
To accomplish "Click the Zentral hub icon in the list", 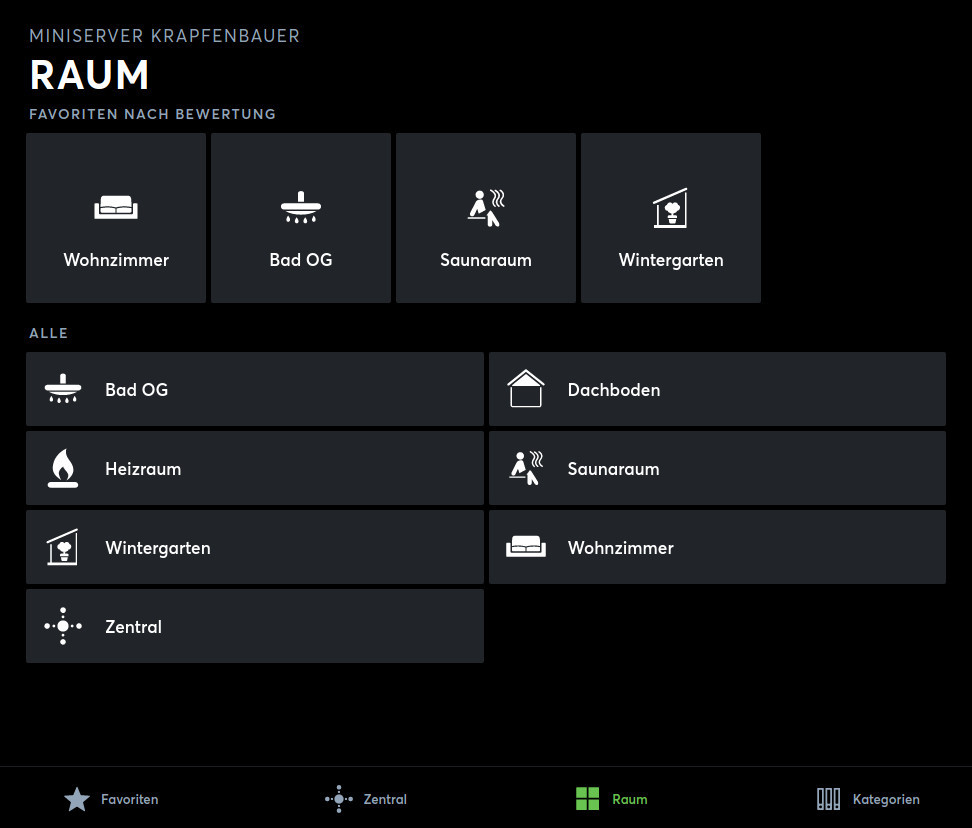I will [x=63, y=626].
